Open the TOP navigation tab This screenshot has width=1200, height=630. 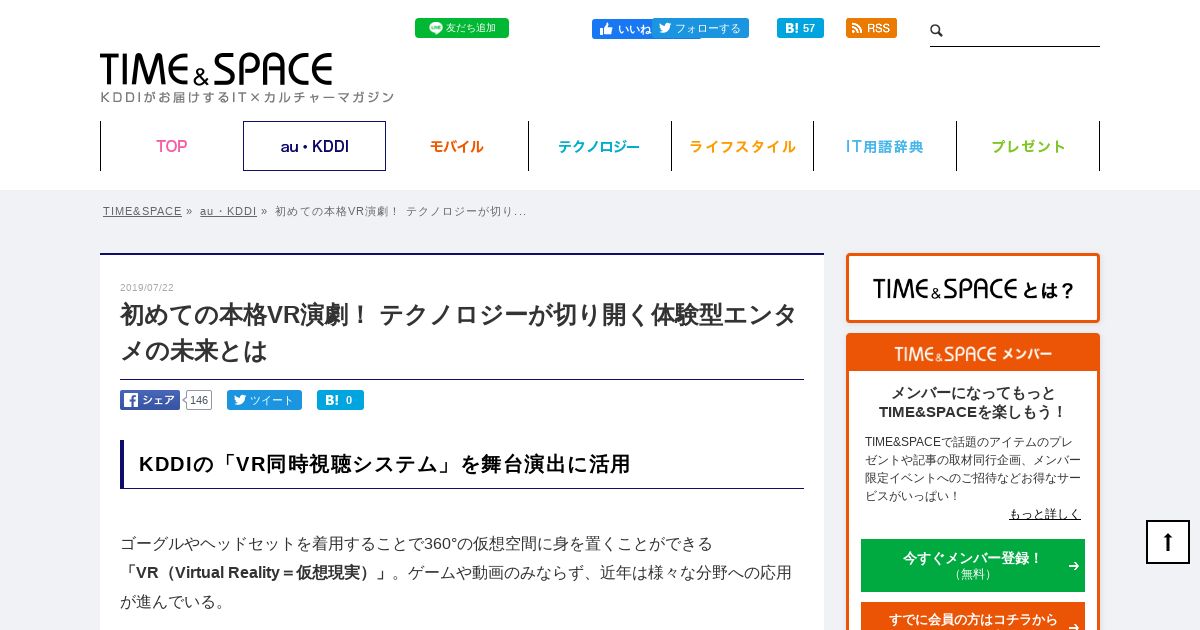coord(171,146)
